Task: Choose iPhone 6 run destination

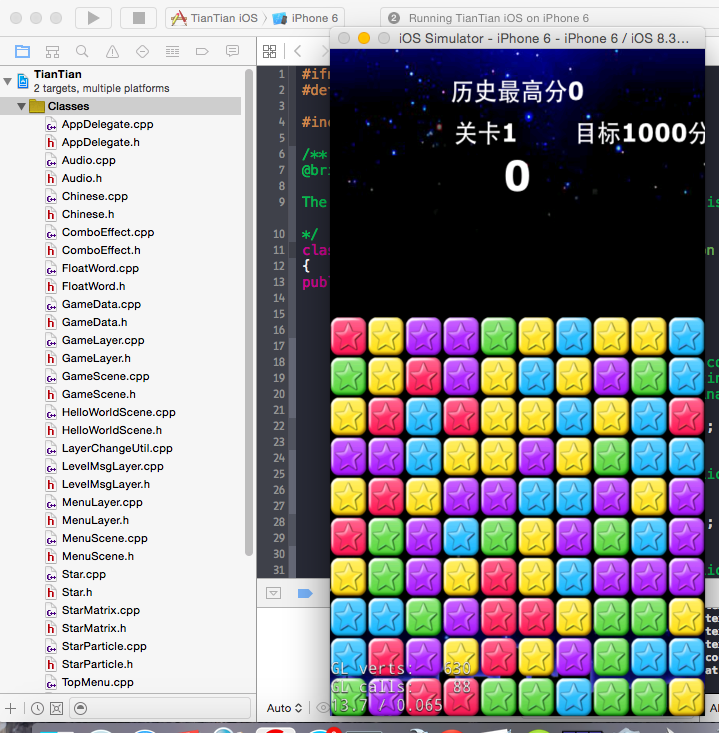Action: click(x=305, y=18)
